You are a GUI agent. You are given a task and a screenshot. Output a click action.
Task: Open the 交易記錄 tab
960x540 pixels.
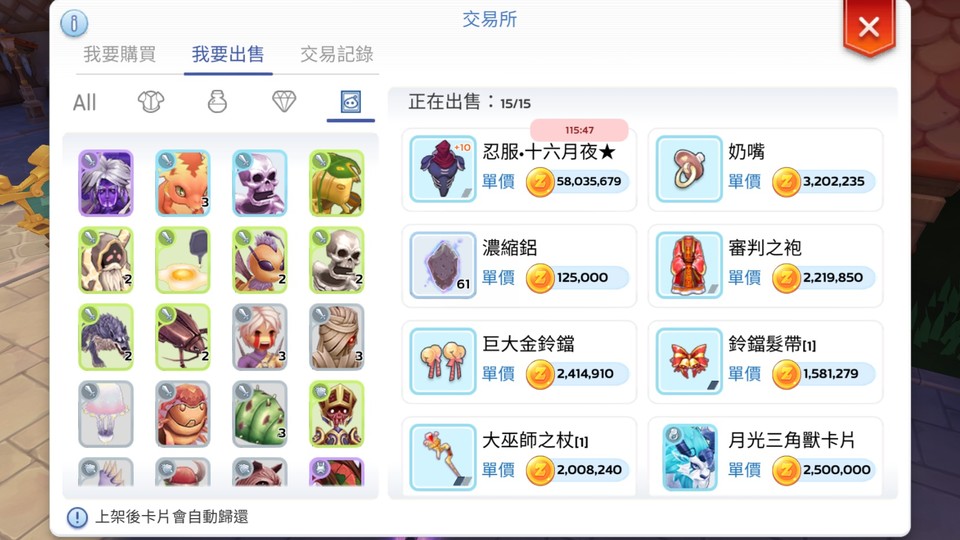(x=336, y=54)
